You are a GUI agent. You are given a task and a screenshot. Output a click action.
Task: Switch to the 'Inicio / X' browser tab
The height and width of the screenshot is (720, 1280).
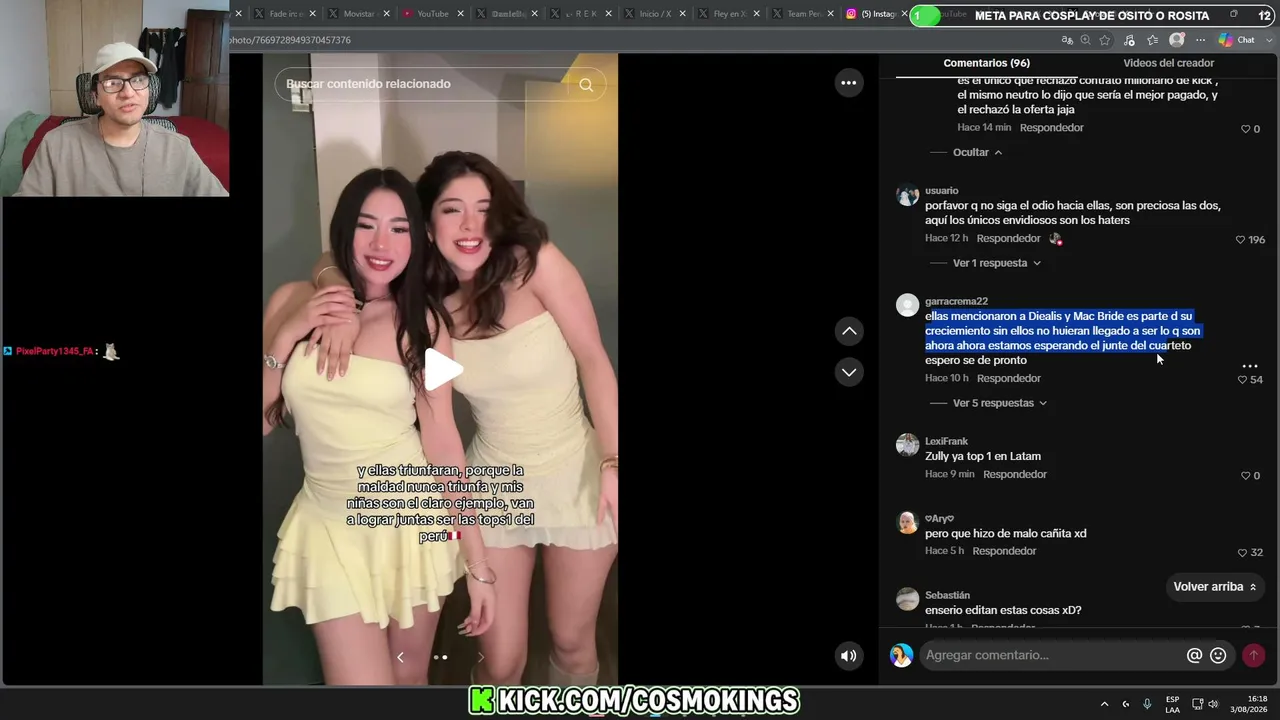654,14
